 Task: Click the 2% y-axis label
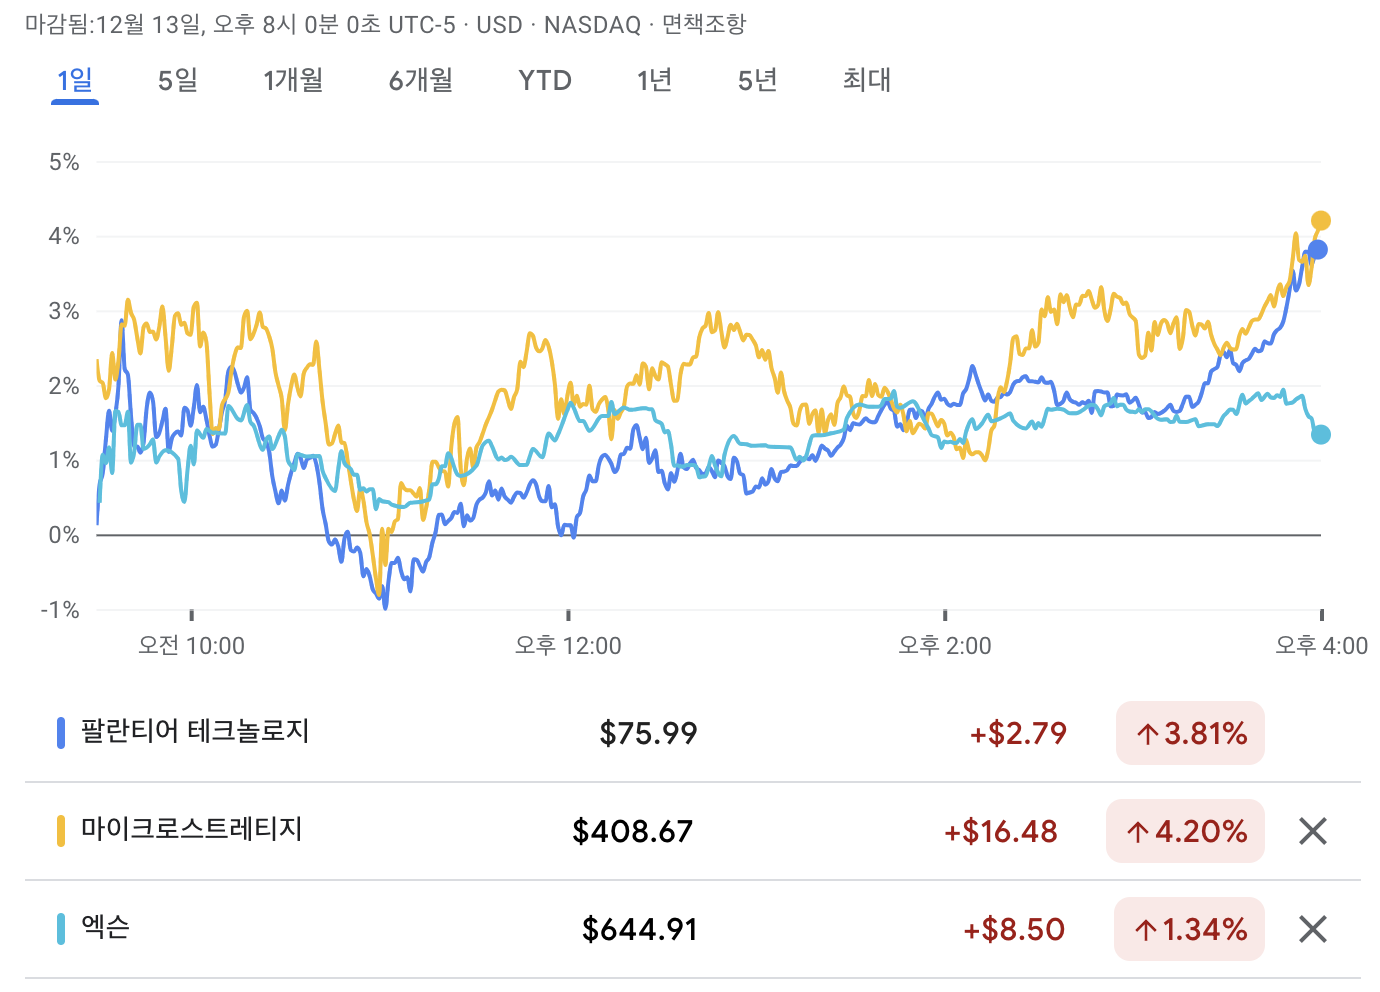(64, 386)
